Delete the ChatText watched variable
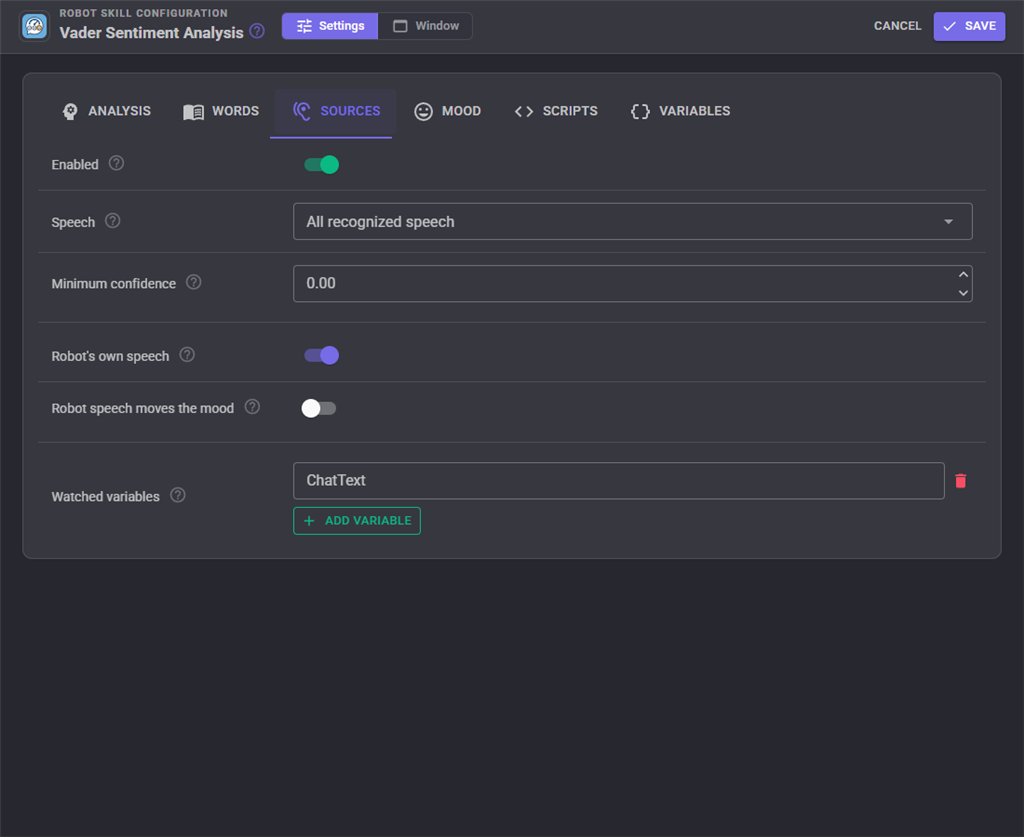Screen dimensions: 1024x837 coord(961,481)
